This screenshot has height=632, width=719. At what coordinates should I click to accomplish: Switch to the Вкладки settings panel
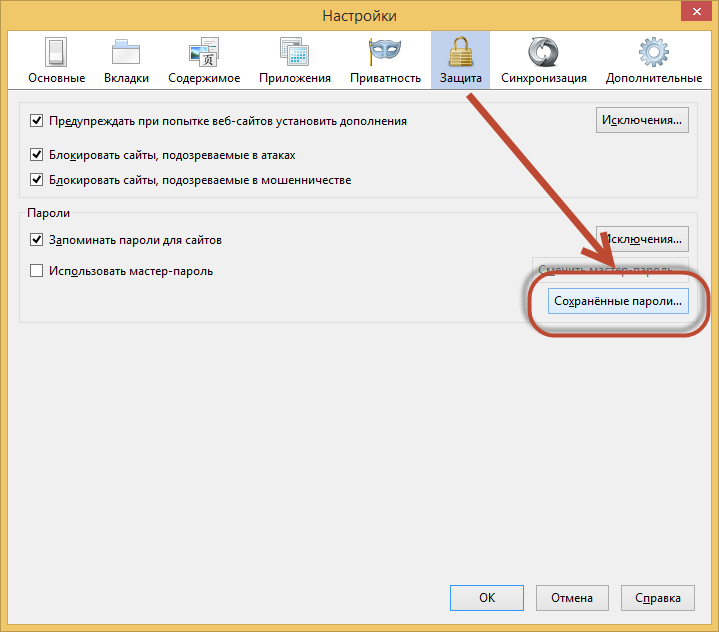(x=126, y=59)
